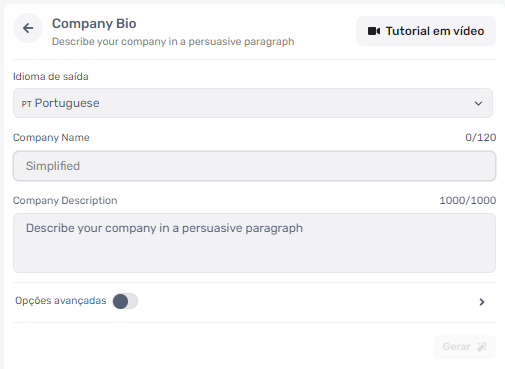Click the 0/120 character counter
This screenshot has width=505, height=369.
coord(481,137)
